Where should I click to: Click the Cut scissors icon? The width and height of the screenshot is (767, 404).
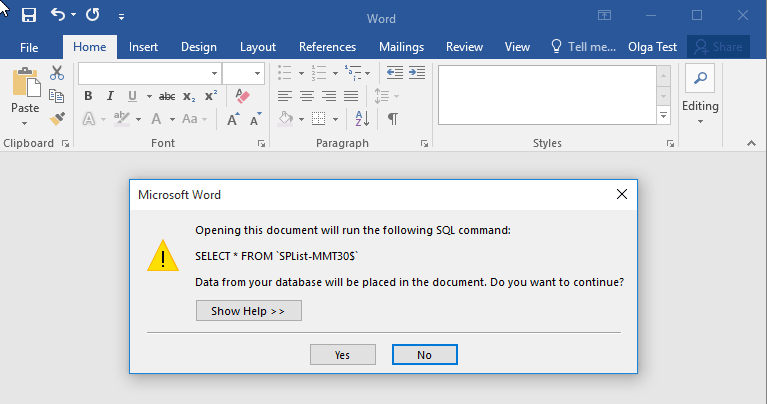coord(57,73)
